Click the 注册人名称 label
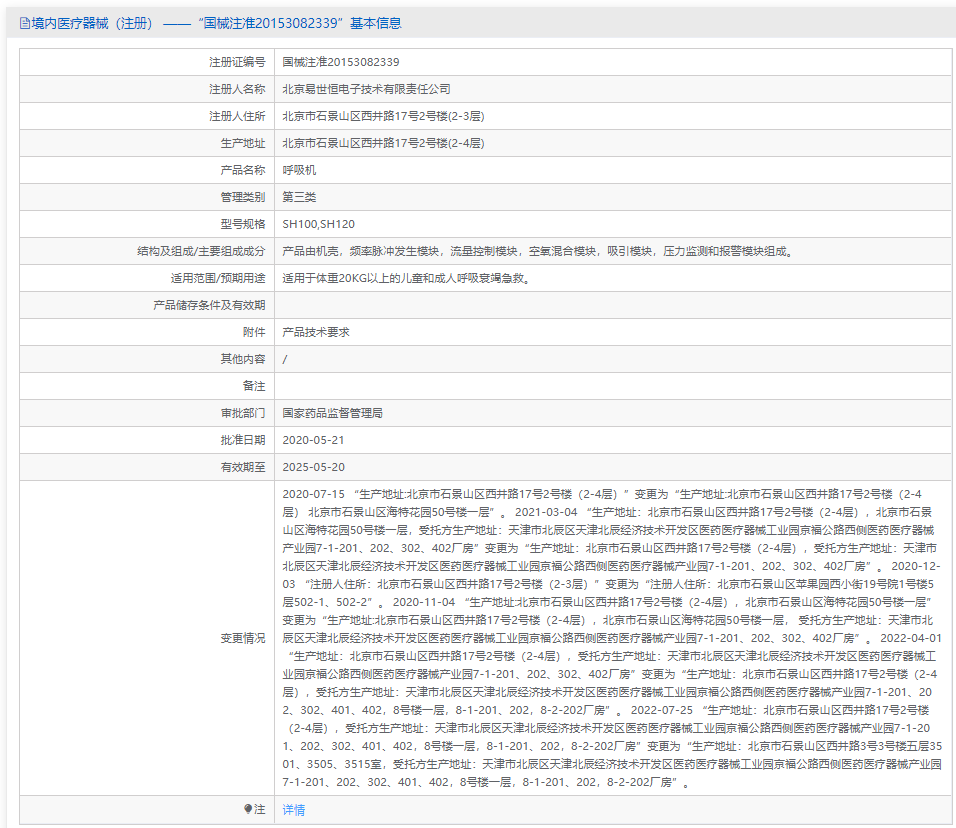This screenshot has height=828, width=956. point(237,89)
